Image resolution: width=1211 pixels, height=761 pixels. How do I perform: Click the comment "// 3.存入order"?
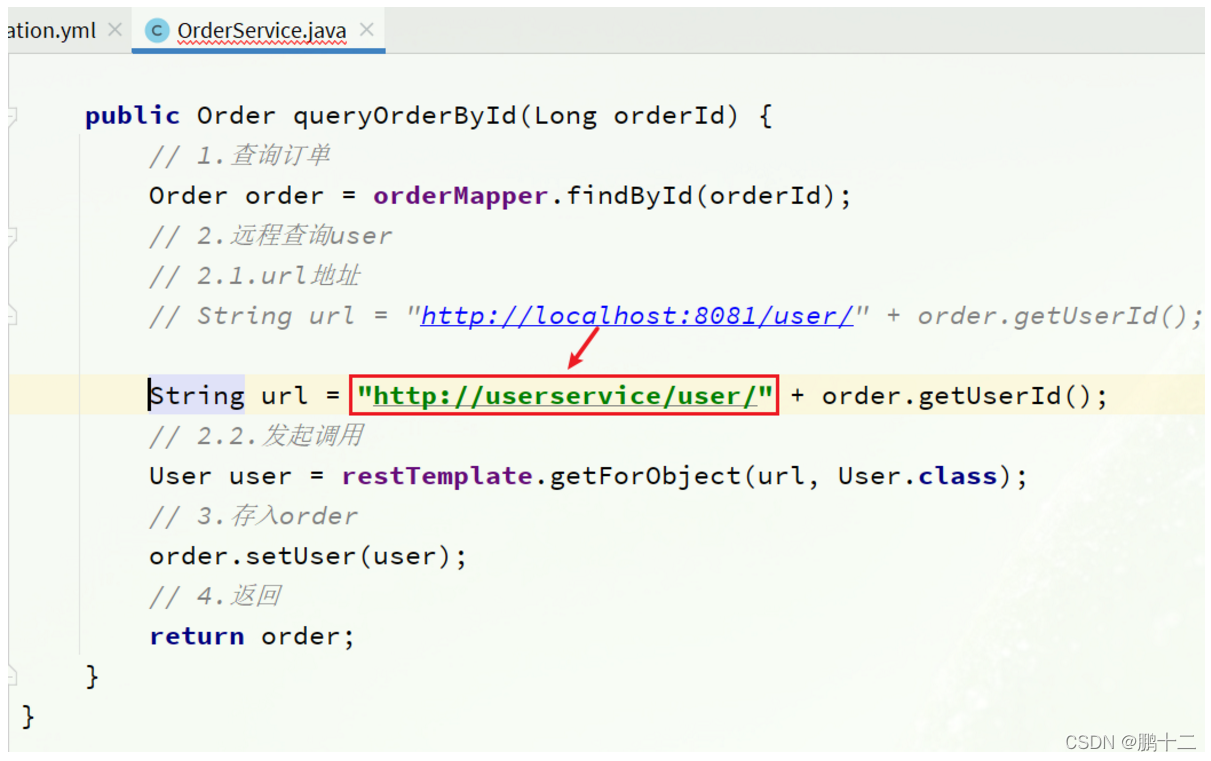253,516
